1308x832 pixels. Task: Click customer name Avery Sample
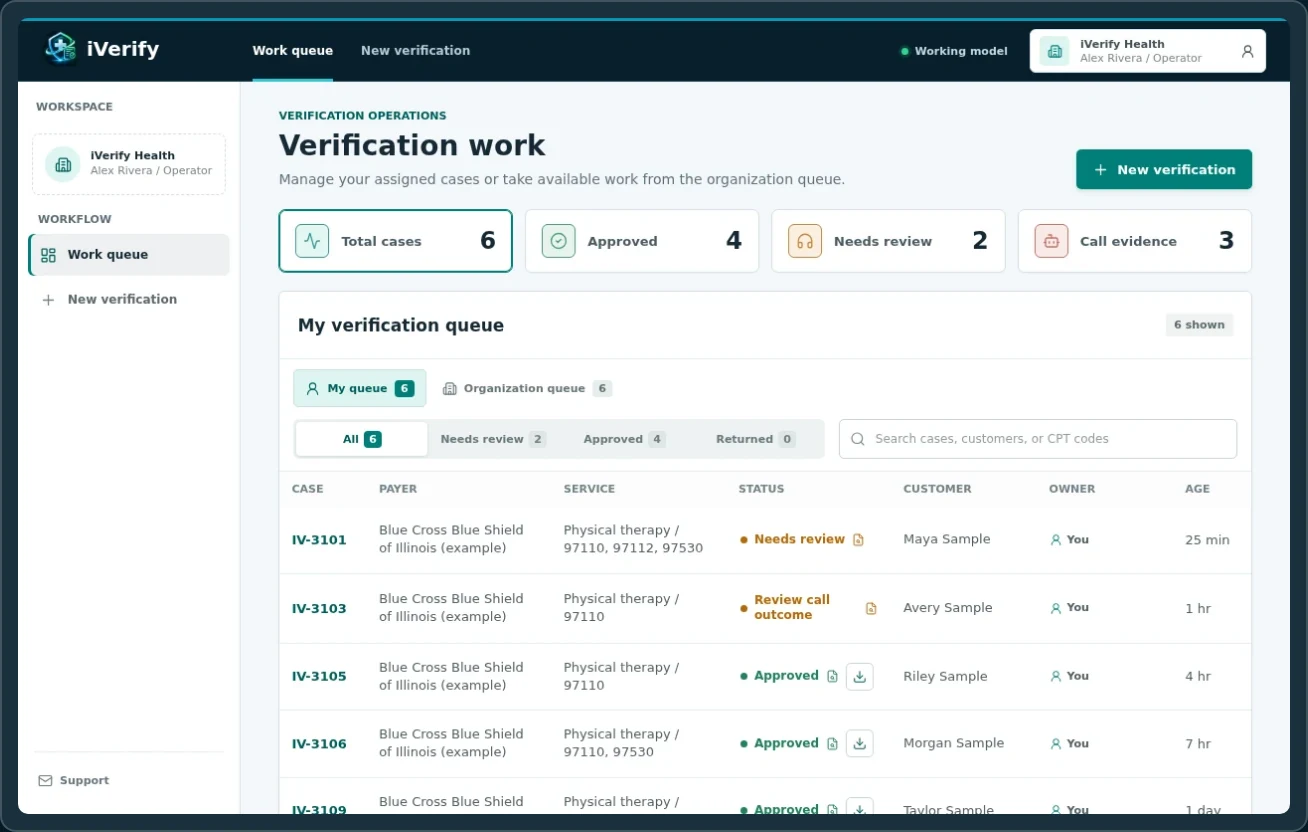pyautogui.click(x=948, y=608)
